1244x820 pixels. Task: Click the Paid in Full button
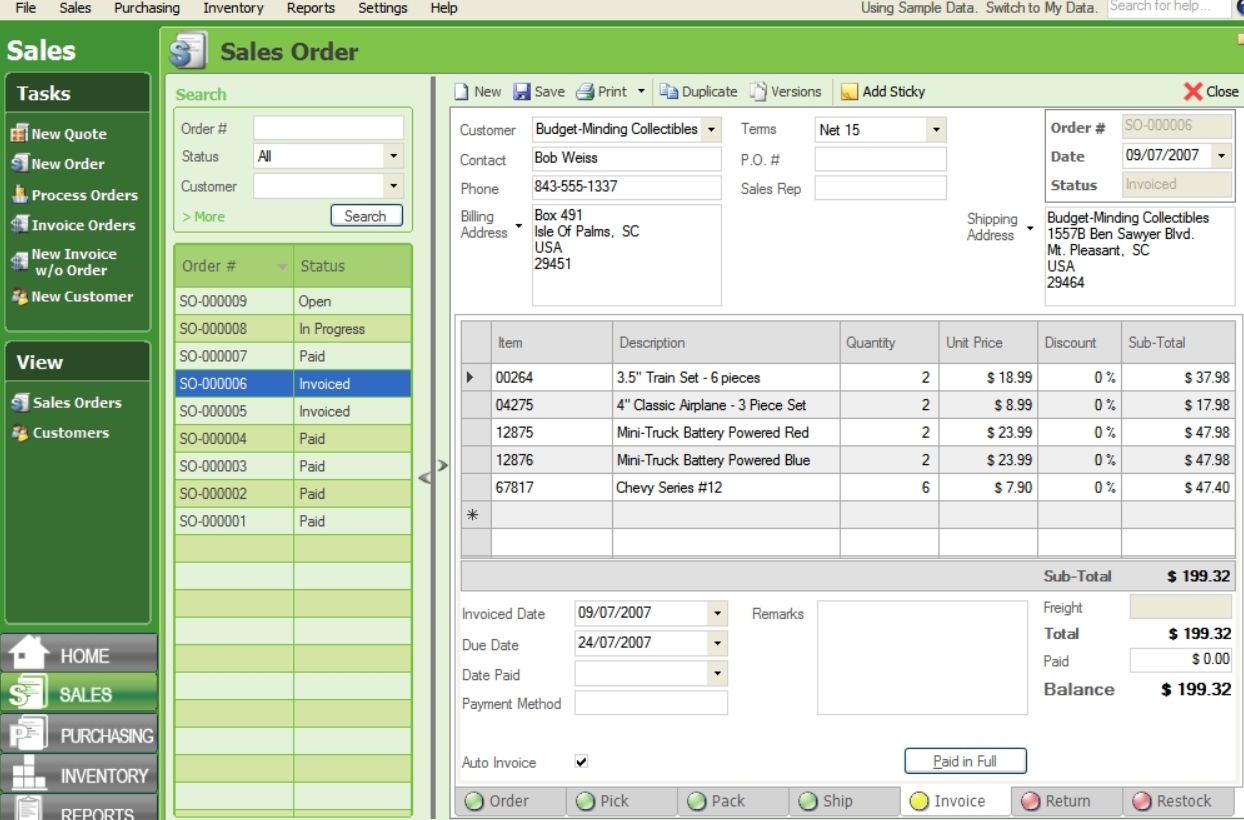pos(966,761)
